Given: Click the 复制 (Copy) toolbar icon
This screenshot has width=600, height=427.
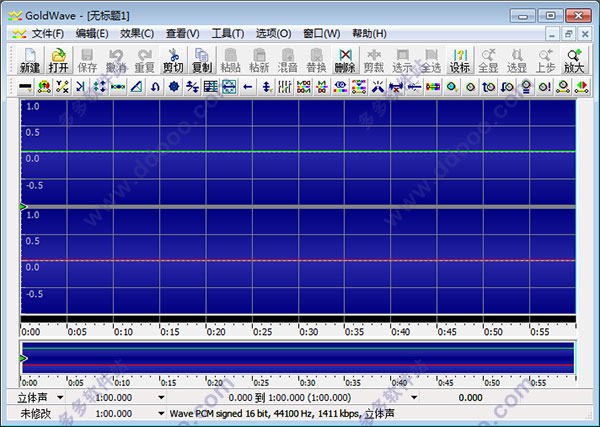Looking at the screenshot, I should tap(202, 60).
